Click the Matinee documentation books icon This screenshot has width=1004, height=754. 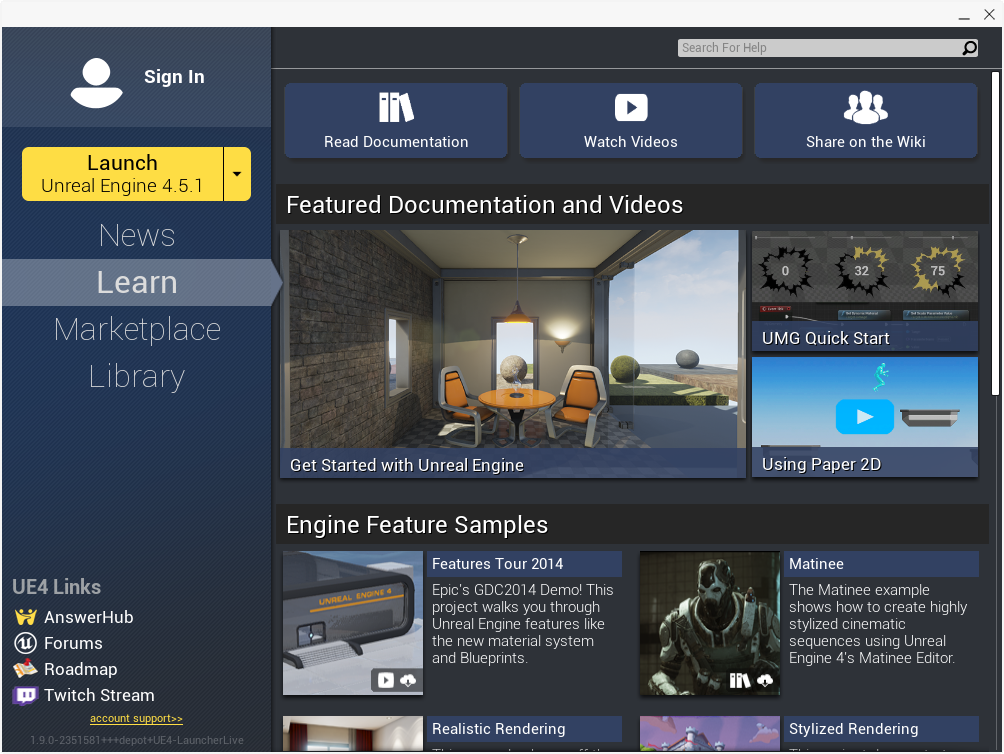740,680
